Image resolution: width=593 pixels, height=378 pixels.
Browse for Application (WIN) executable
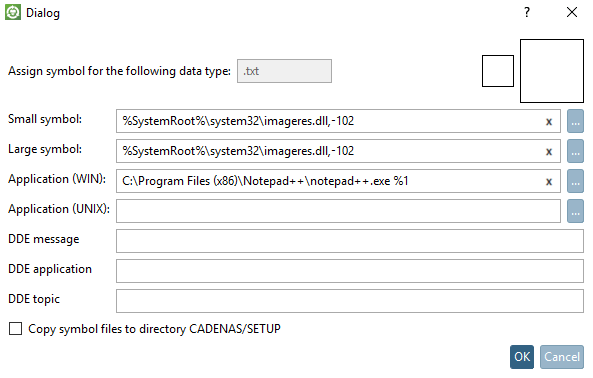[x=575, y=181]
